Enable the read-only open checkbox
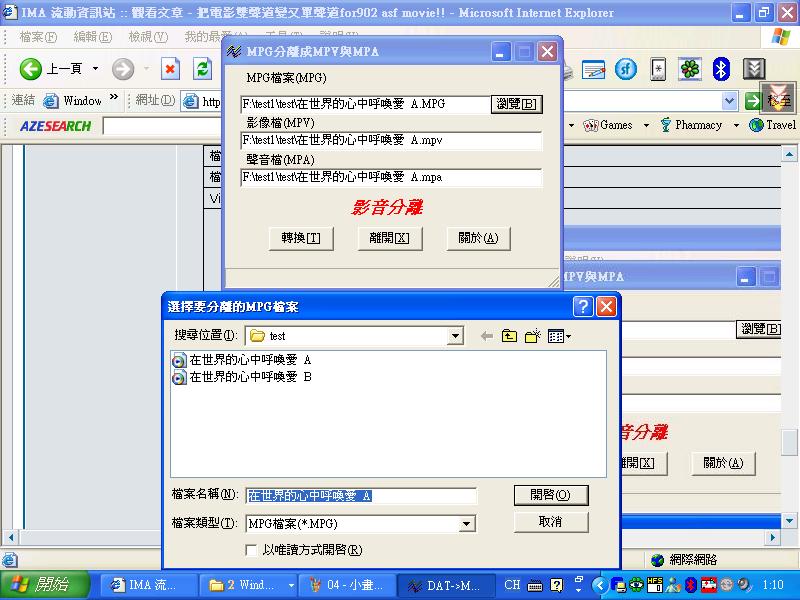The width and height of the screenshot is (800, 600). click(251, 550)
